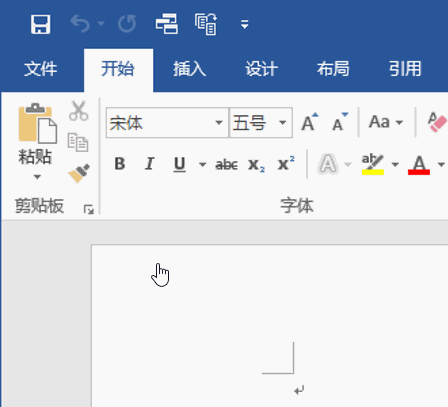
Task: Open text effects dropdown arrow
Action: pos(348,164)
